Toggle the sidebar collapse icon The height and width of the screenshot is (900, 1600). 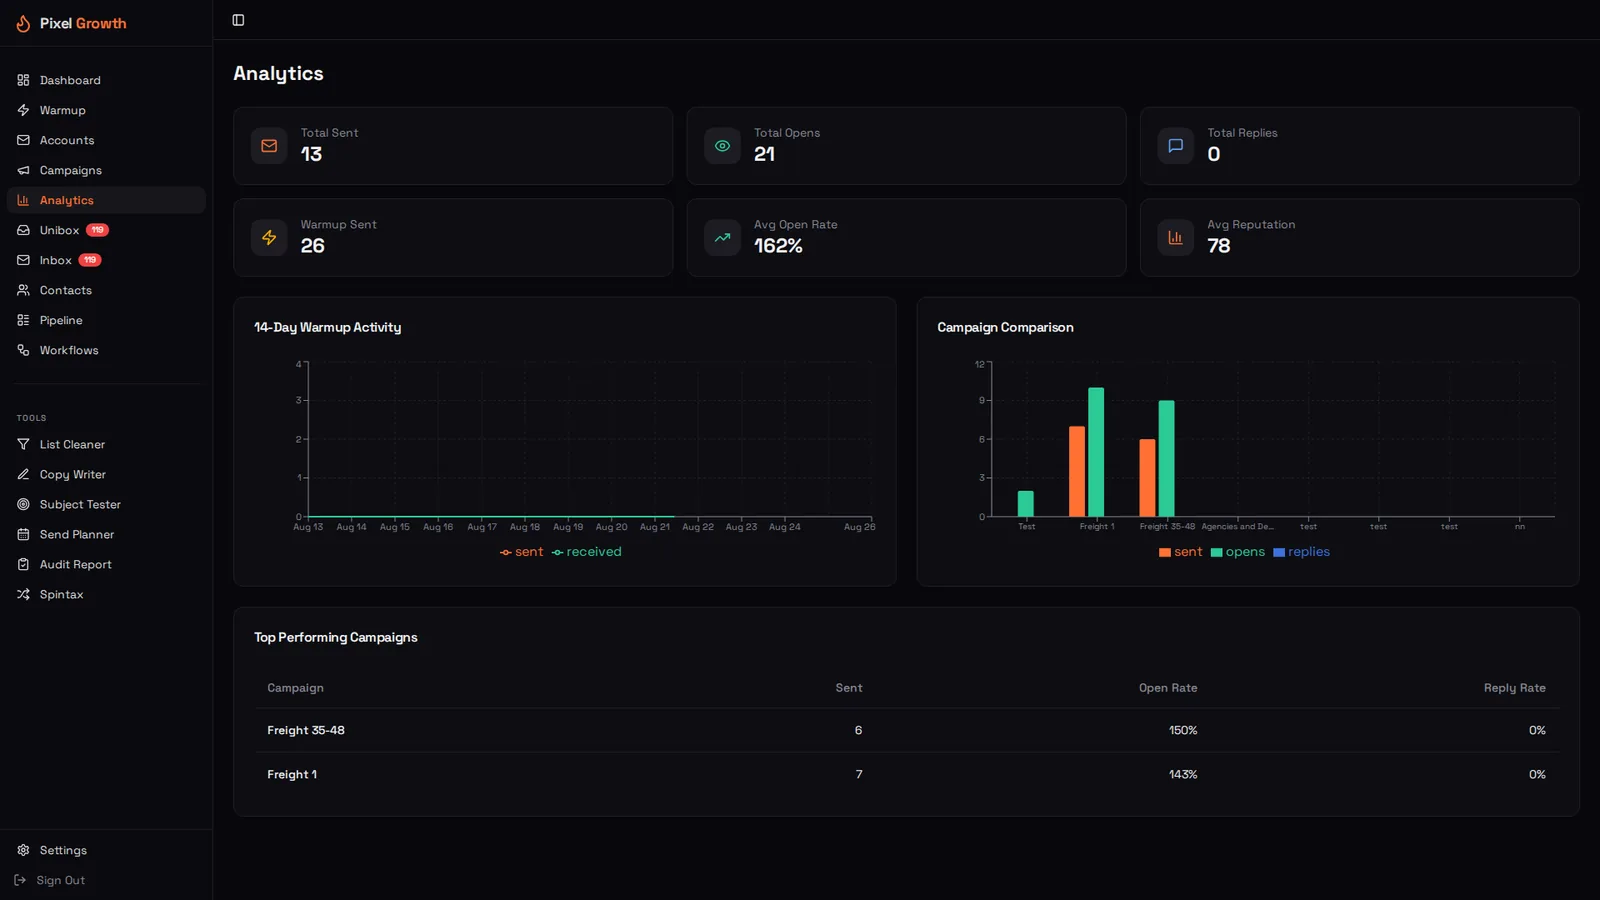click(238, 20)
